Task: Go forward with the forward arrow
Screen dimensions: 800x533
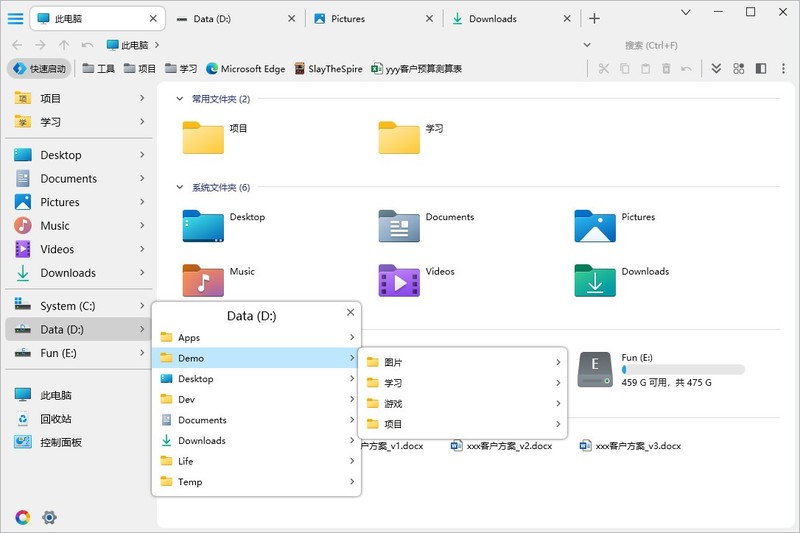Action: point(40,45)
